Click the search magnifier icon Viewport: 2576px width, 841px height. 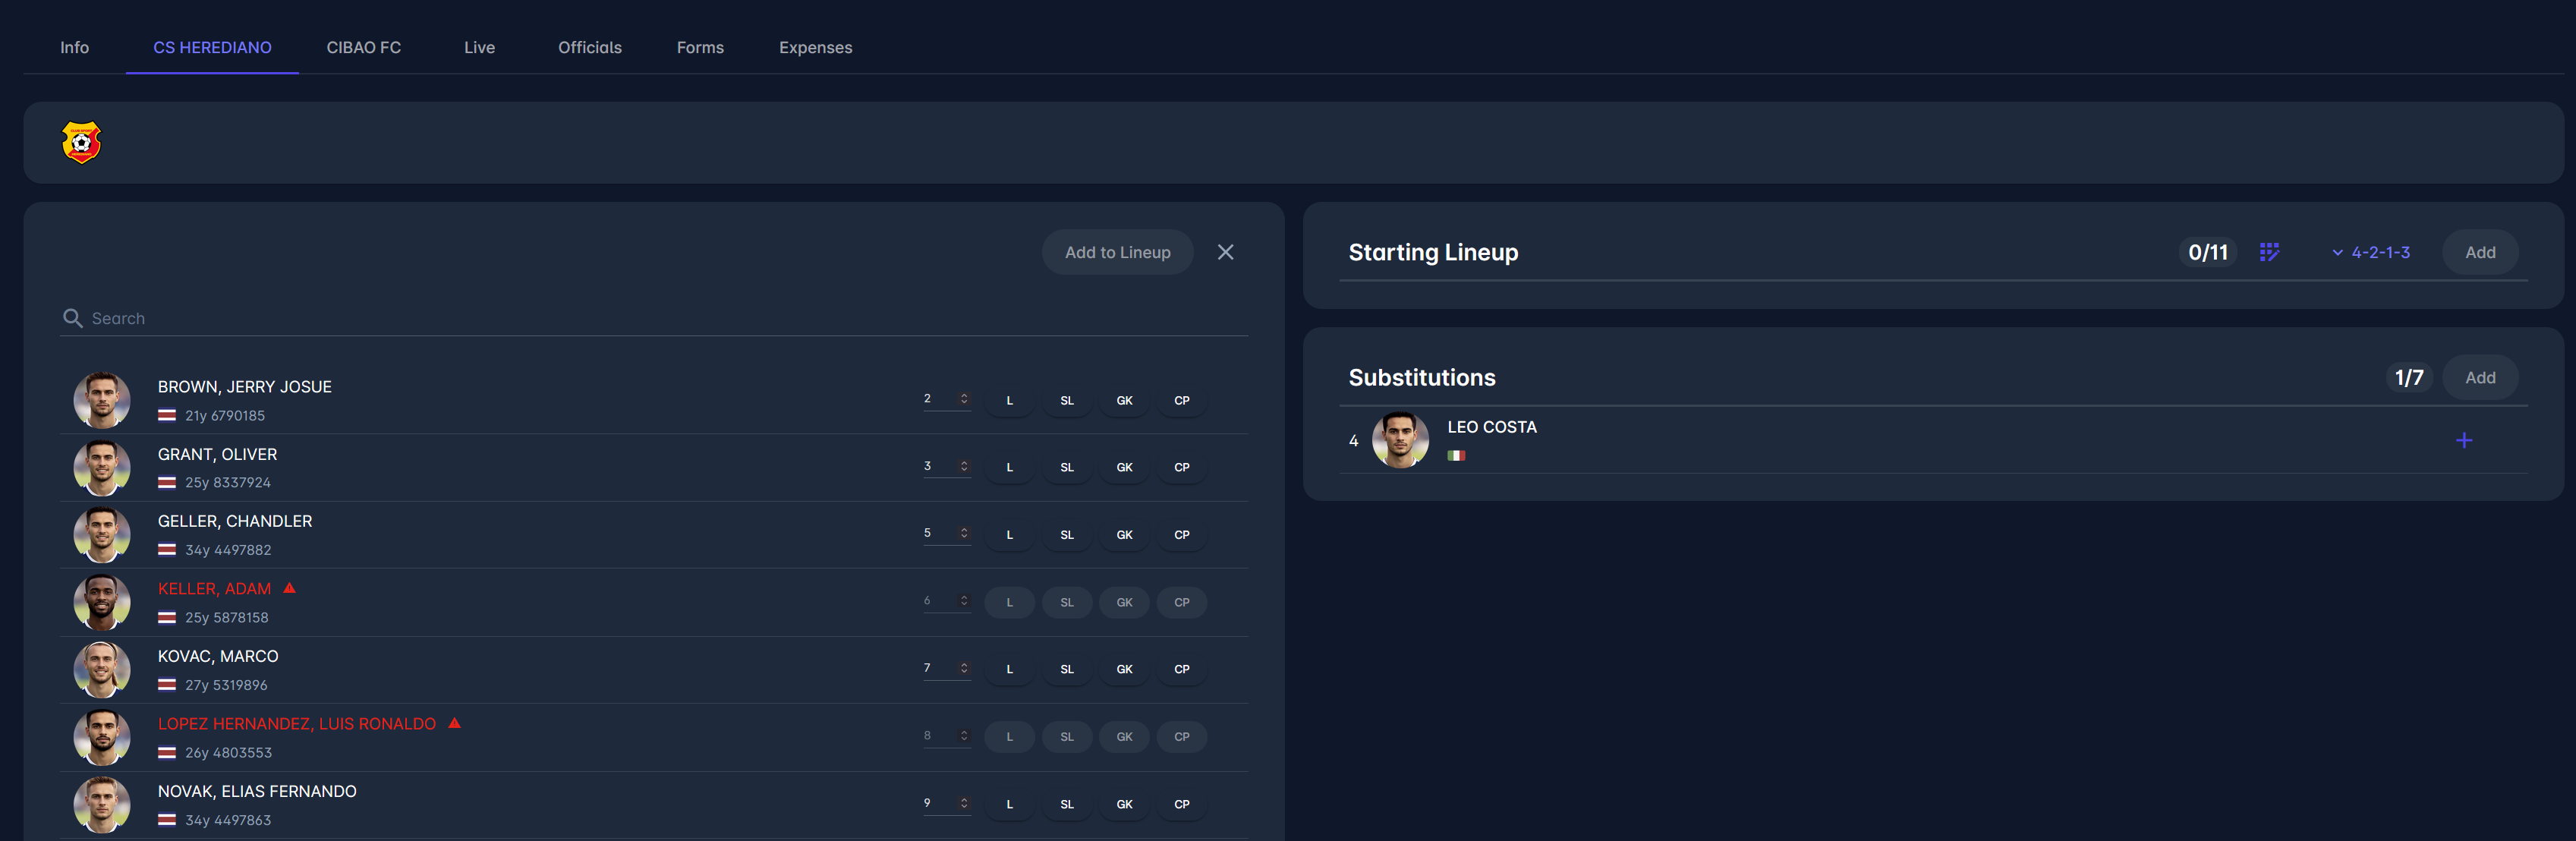pos(72,318)
